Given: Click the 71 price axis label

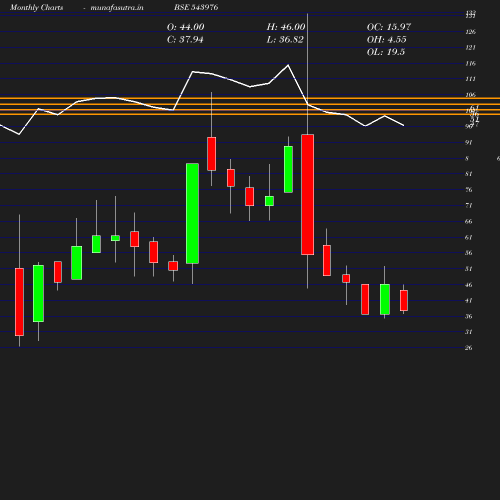Looking at the screenshot, I should click(469, 206).
